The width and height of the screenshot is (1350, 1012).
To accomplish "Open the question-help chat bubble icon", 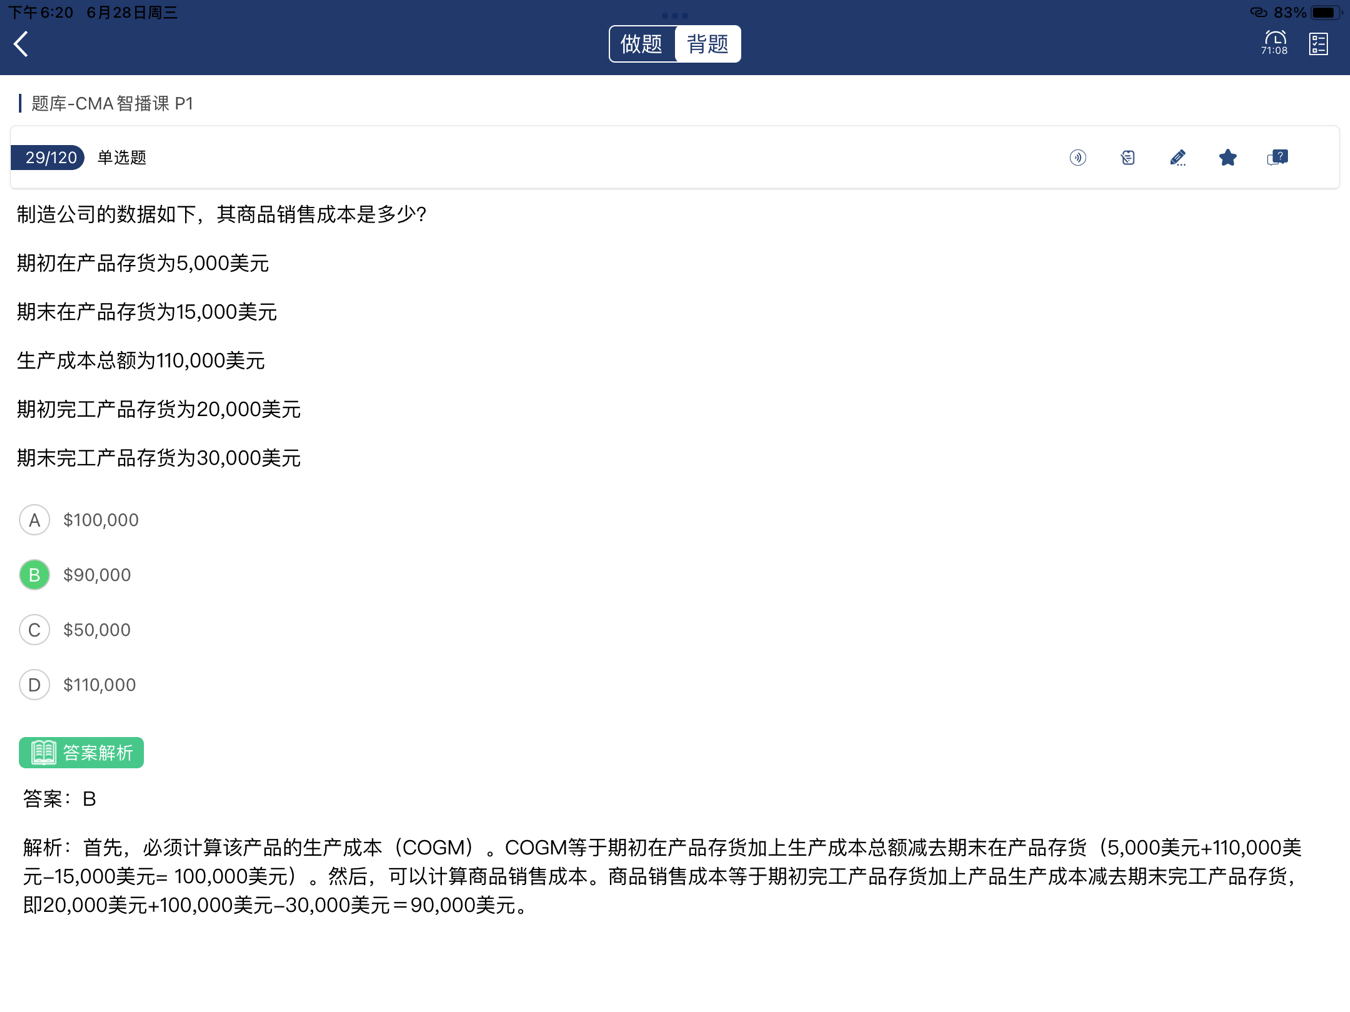I will (1277, 158).
